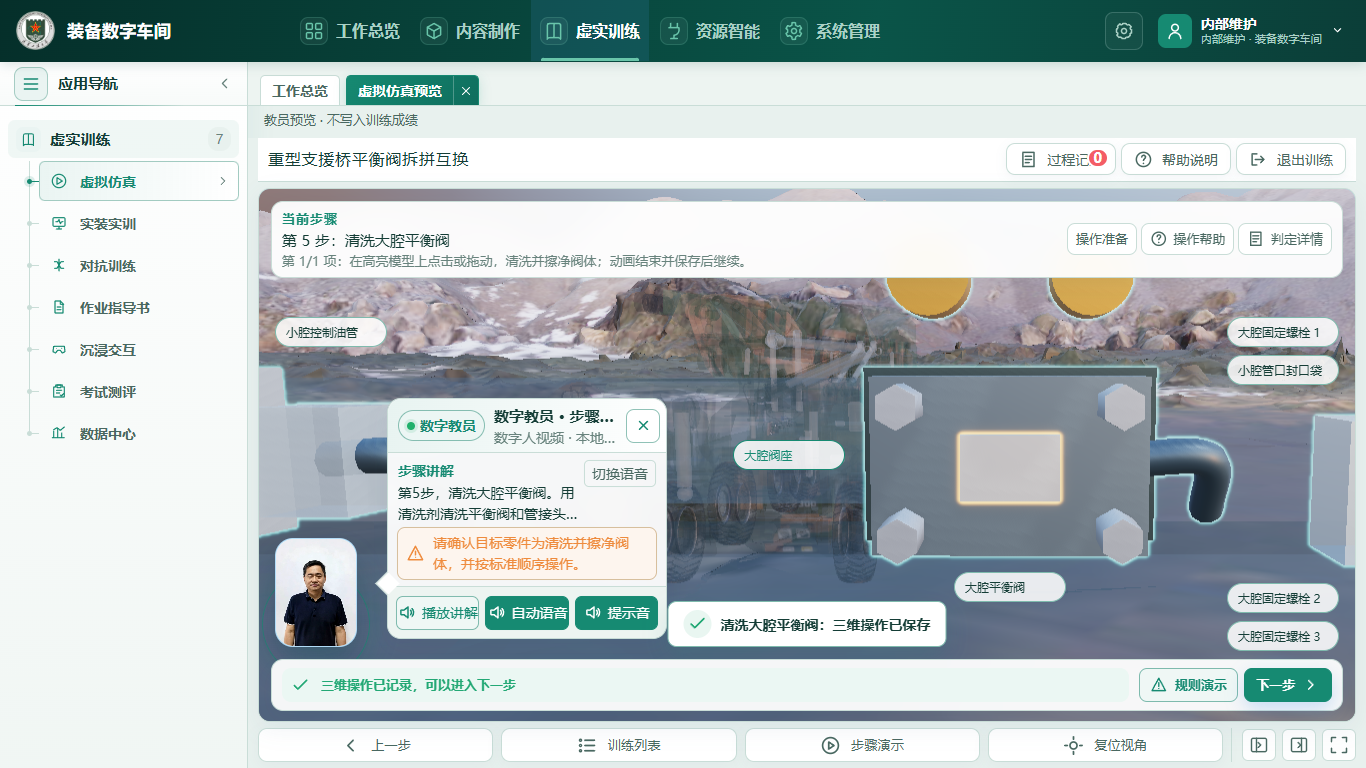
Task: Click 复位视角 reset view button
Action: (x=1105, y=745)
